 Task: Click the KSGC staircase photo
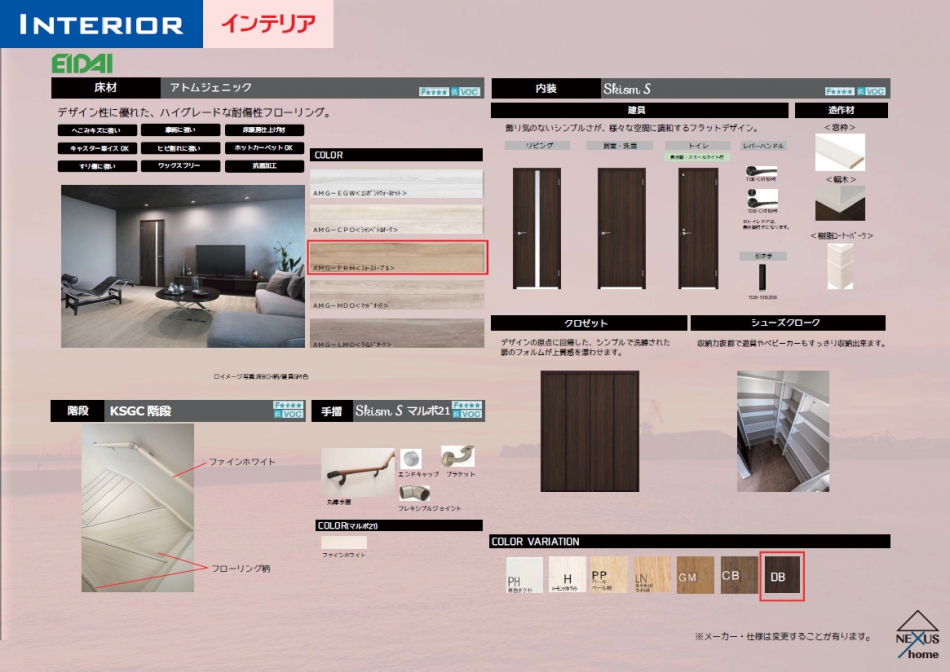(138, 508)
